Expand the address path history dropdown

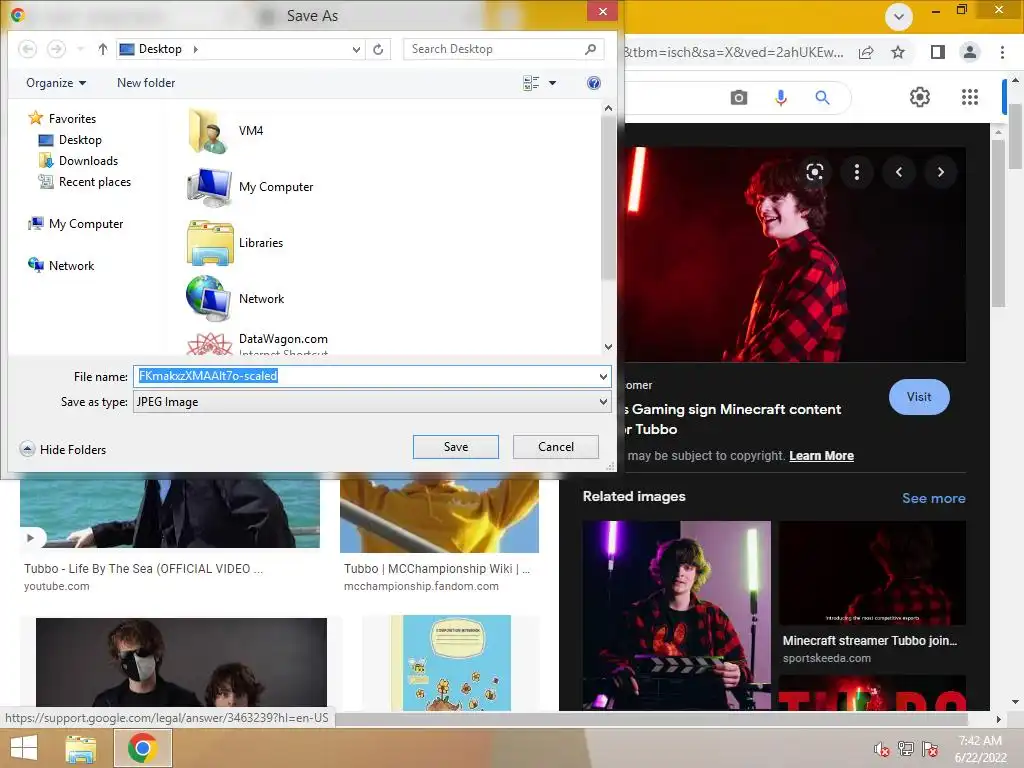tap(356, 49)
